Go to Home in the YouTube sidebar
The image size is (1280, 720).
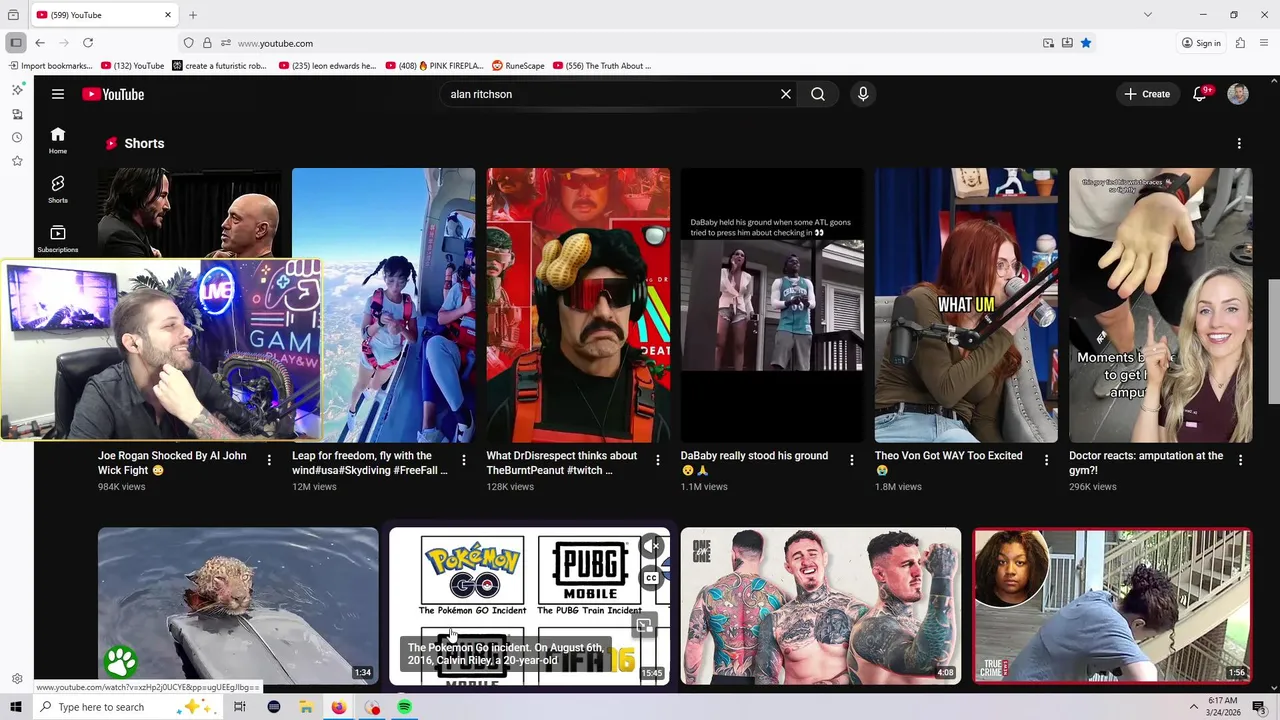58,140
